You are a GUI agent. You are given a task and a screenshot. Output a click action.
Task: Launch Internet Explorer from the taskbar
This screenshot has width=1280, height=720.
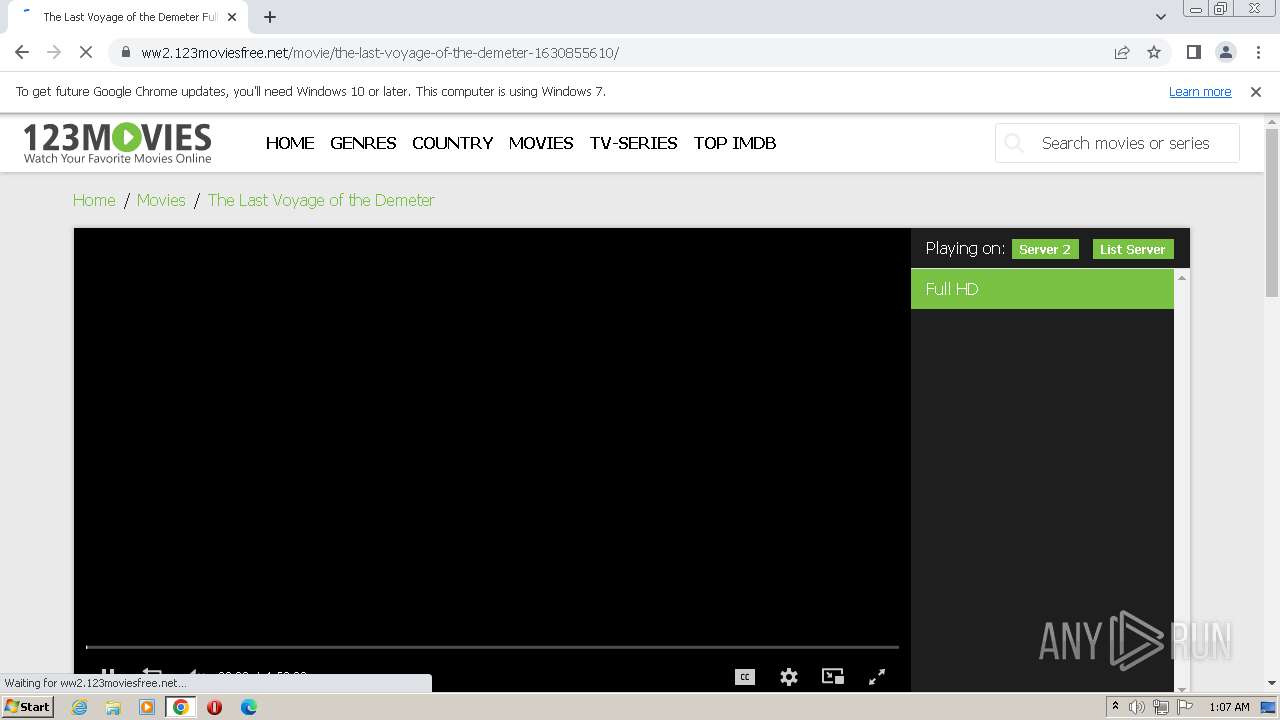click(79, 707)
